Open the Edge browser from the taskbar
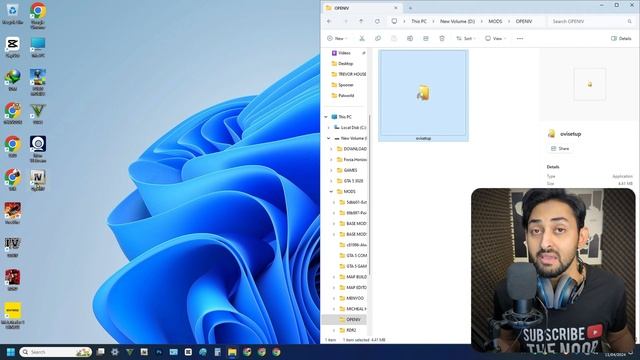Image resolution: width=640 pixels, height=360 pixels. coord(203,352)
